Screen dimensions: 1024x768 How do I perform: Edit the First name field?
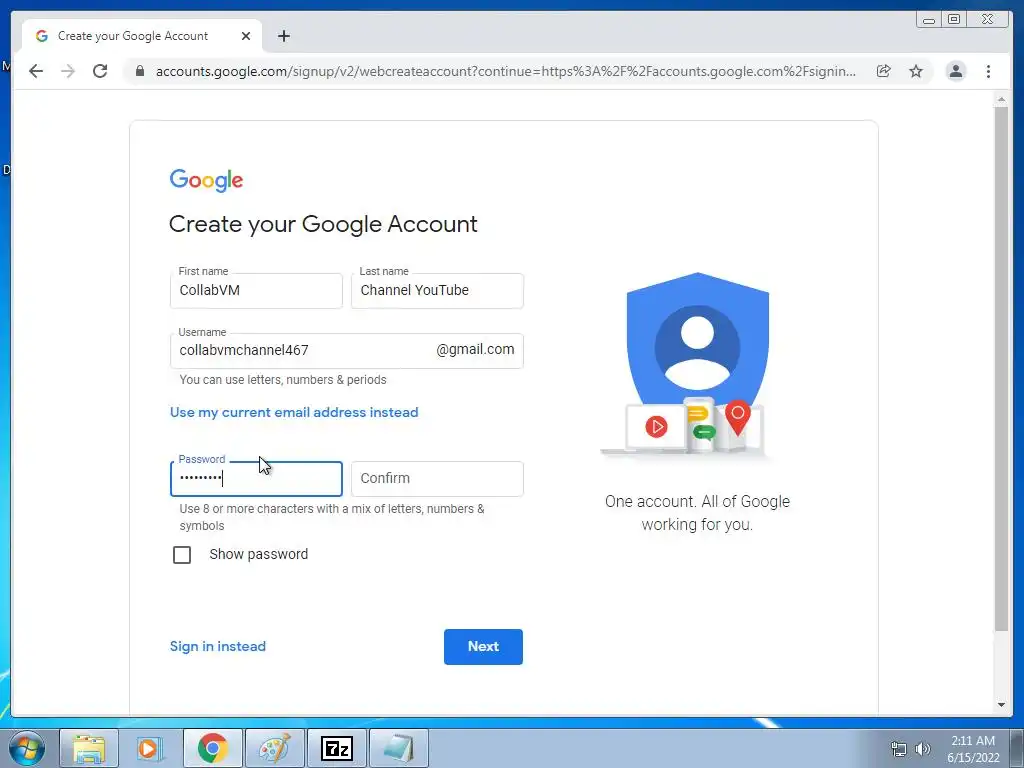tap(256, 291)
